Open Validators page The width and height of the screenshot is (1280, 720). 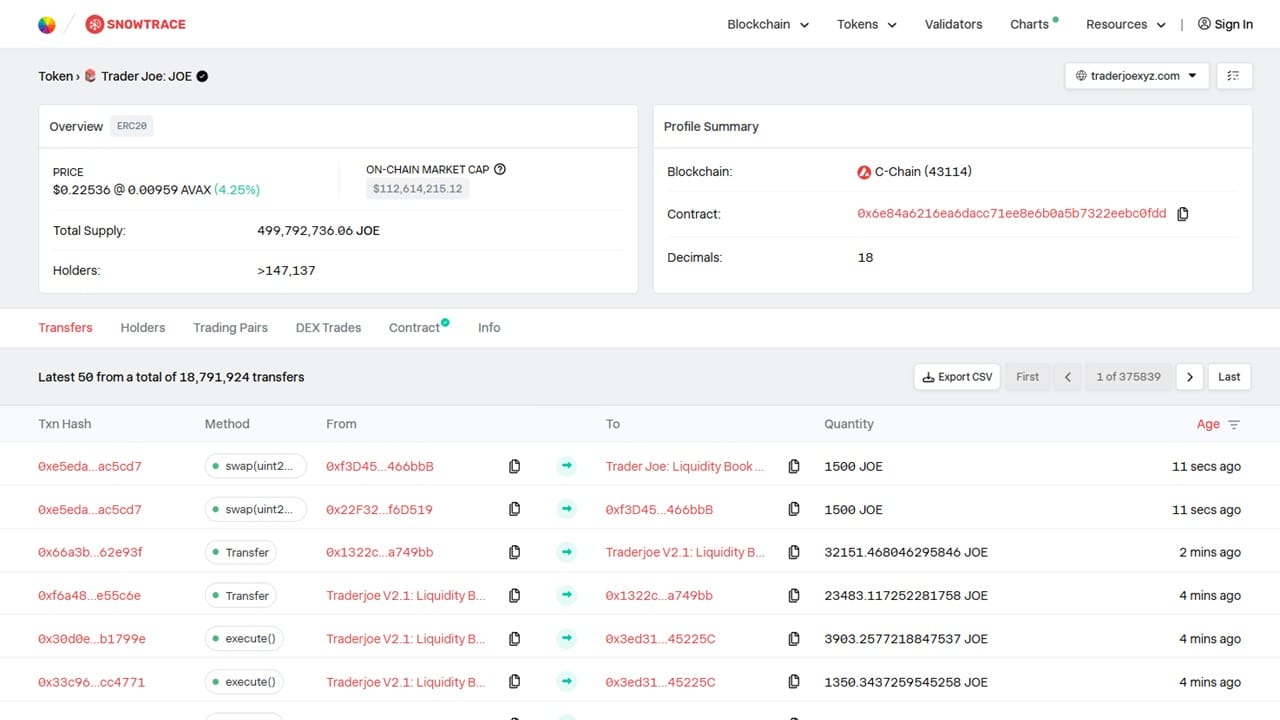click(953, 24)
